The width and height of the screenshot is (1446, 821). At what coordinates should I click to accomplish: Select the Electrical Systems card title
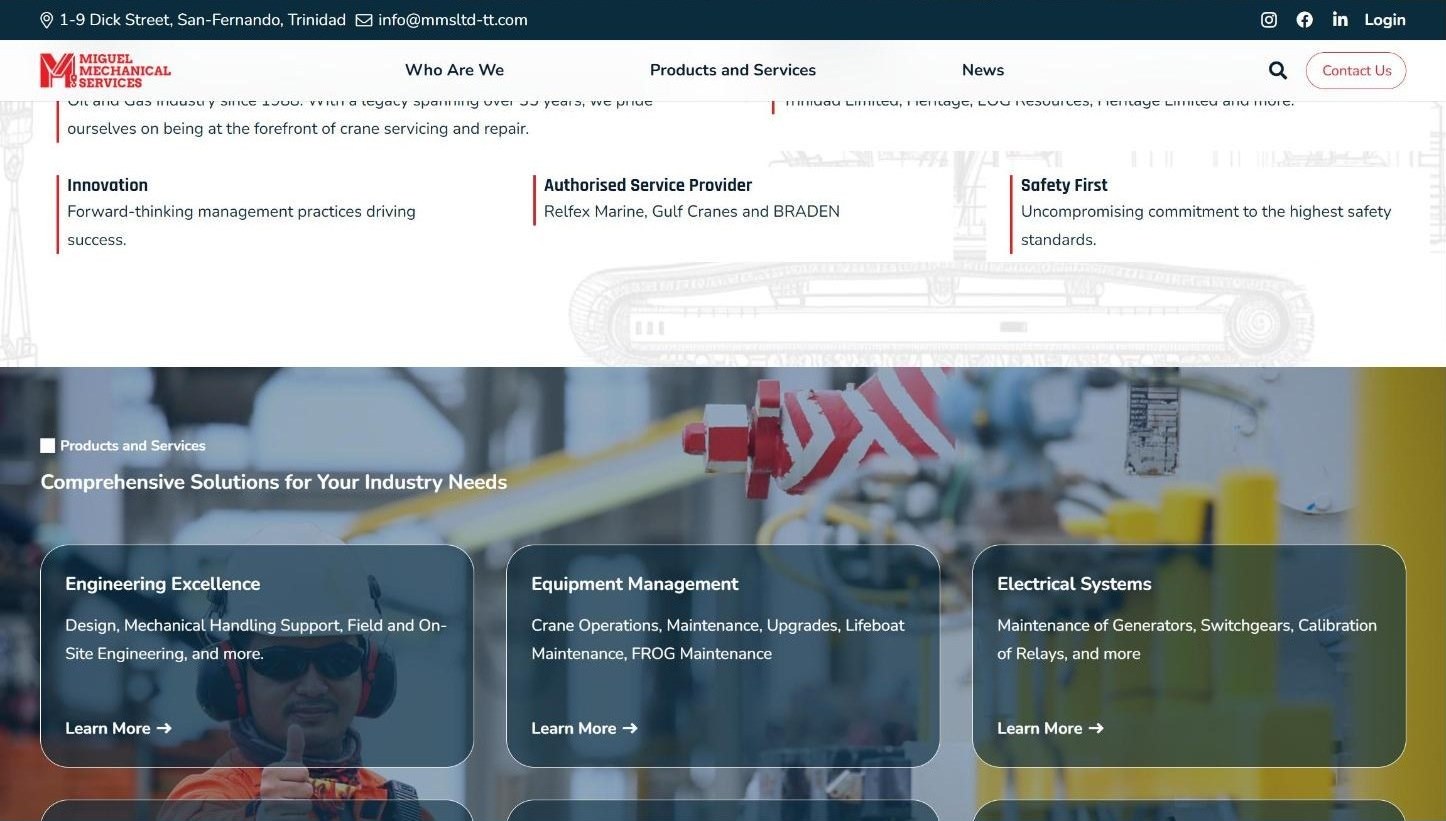coord(1074,584)
